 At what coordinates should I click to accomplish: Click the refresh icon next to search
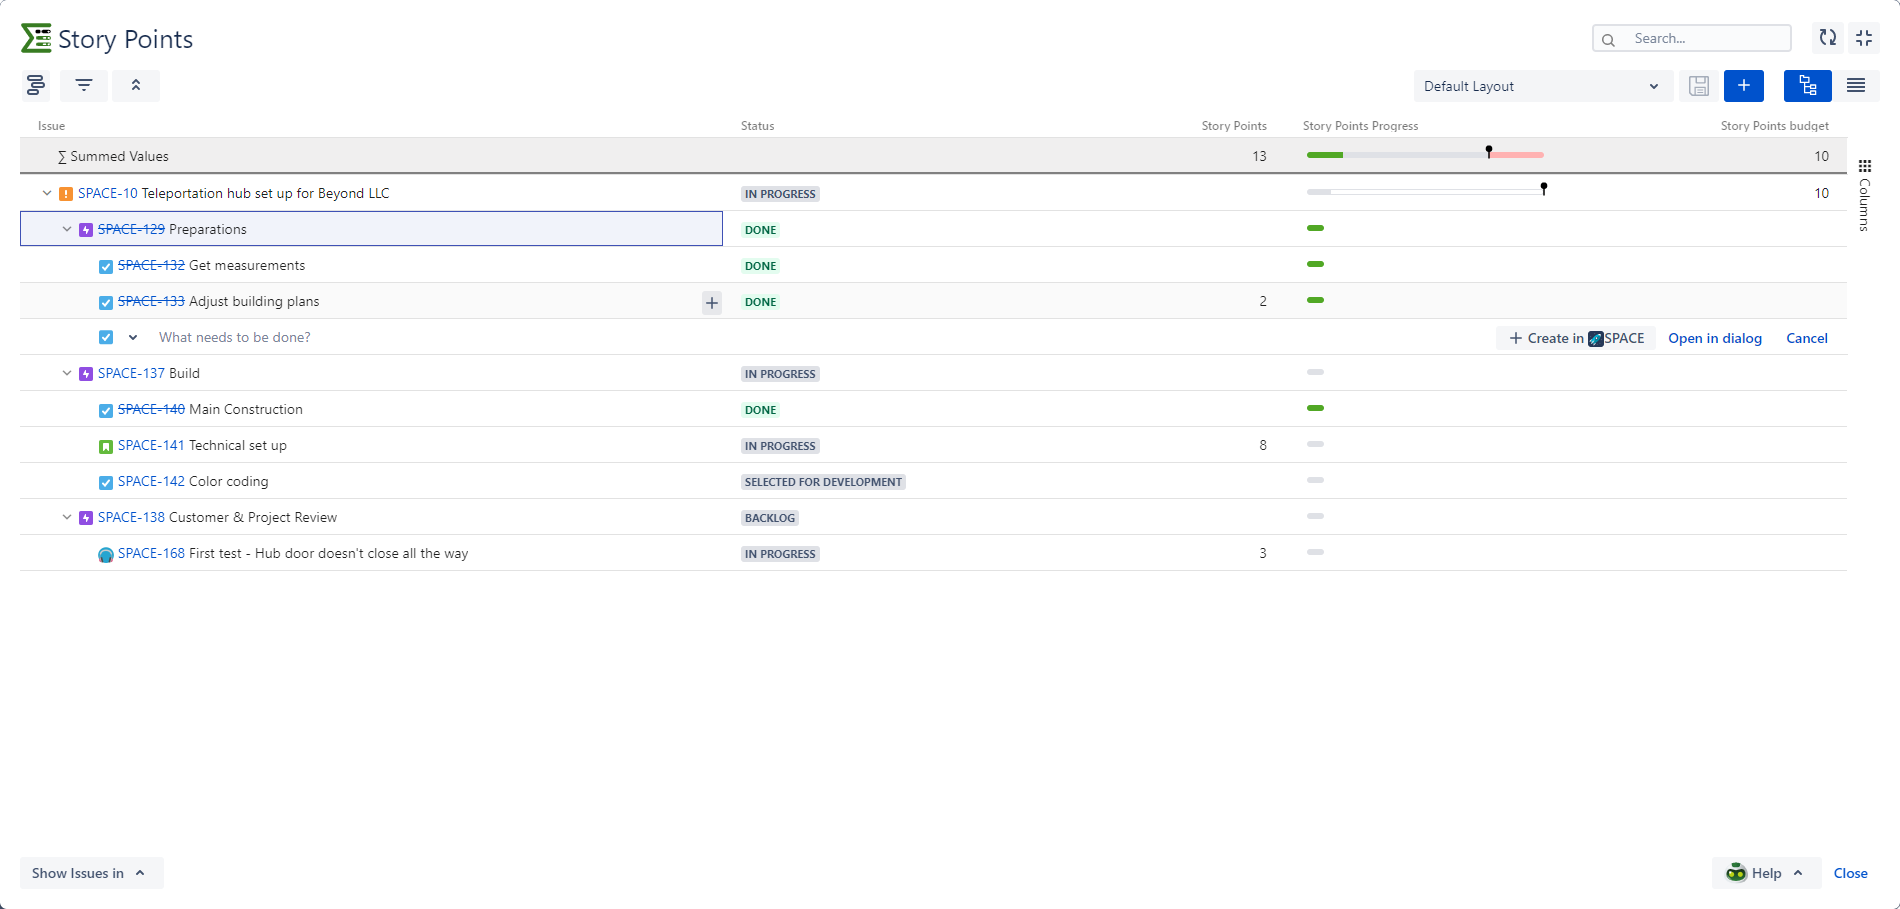[x=1827, y=38]
